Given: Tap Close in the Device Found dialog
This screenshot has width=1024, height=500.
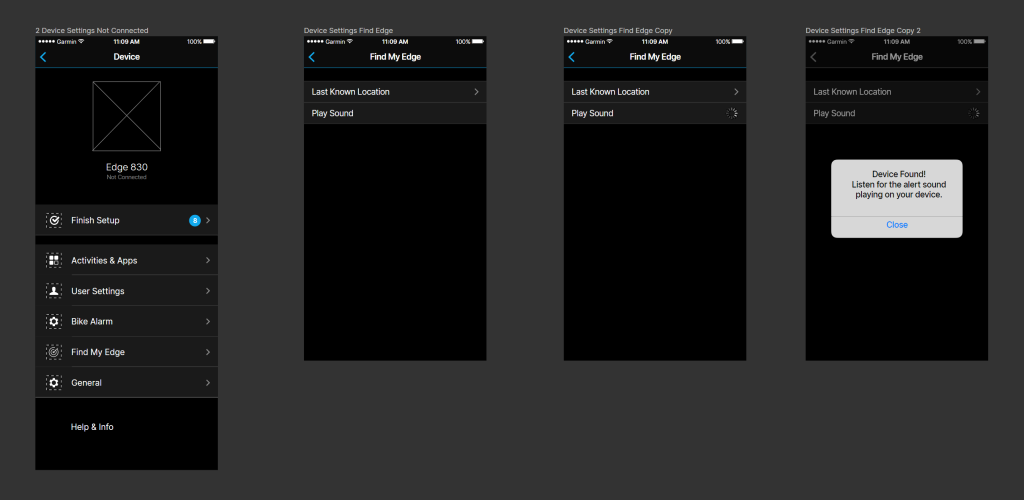Looking at the screenshot, I should pos(897,225).
